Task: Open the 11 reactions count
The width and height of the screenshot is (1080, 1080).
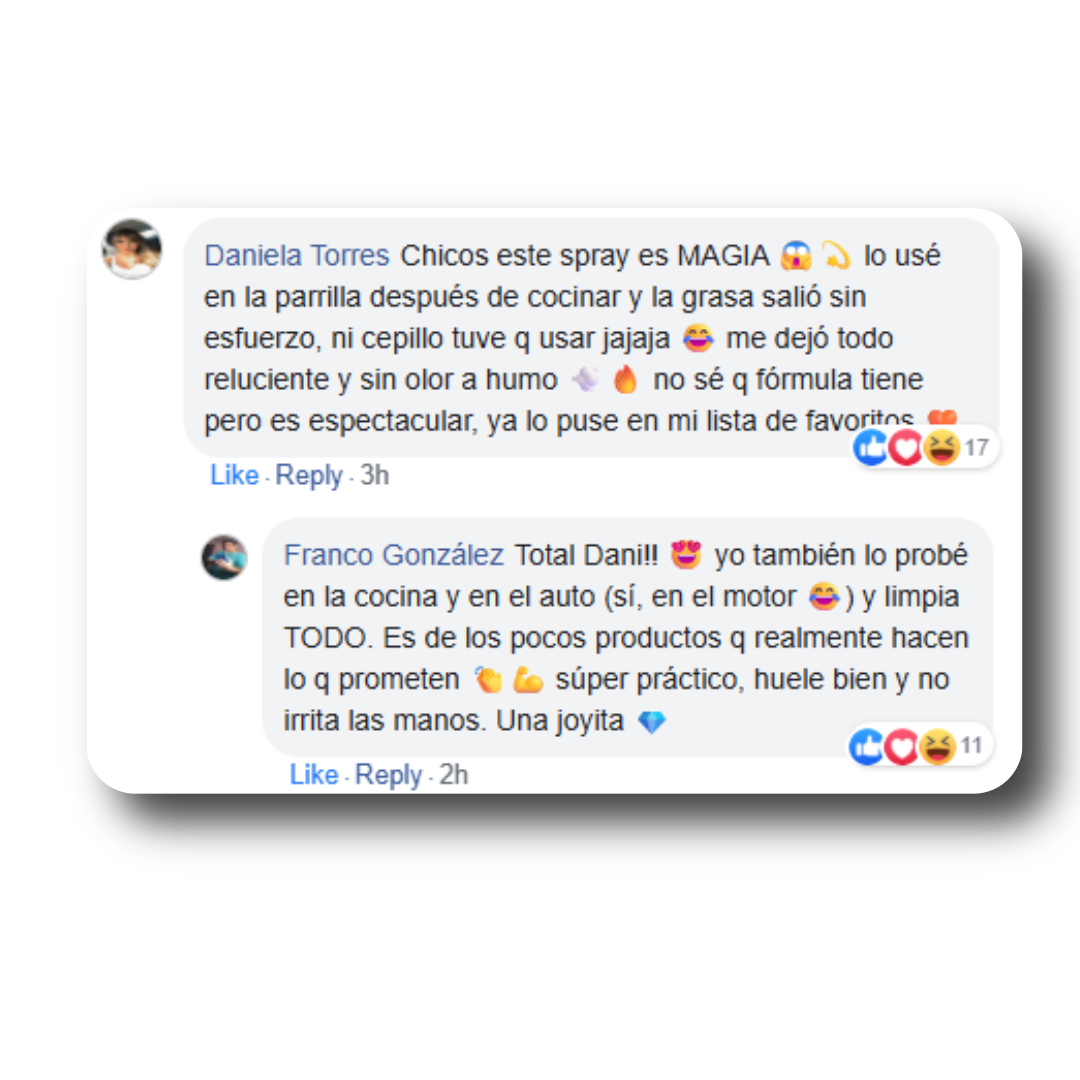Action: pyautogui.click(x=971, y=745)
